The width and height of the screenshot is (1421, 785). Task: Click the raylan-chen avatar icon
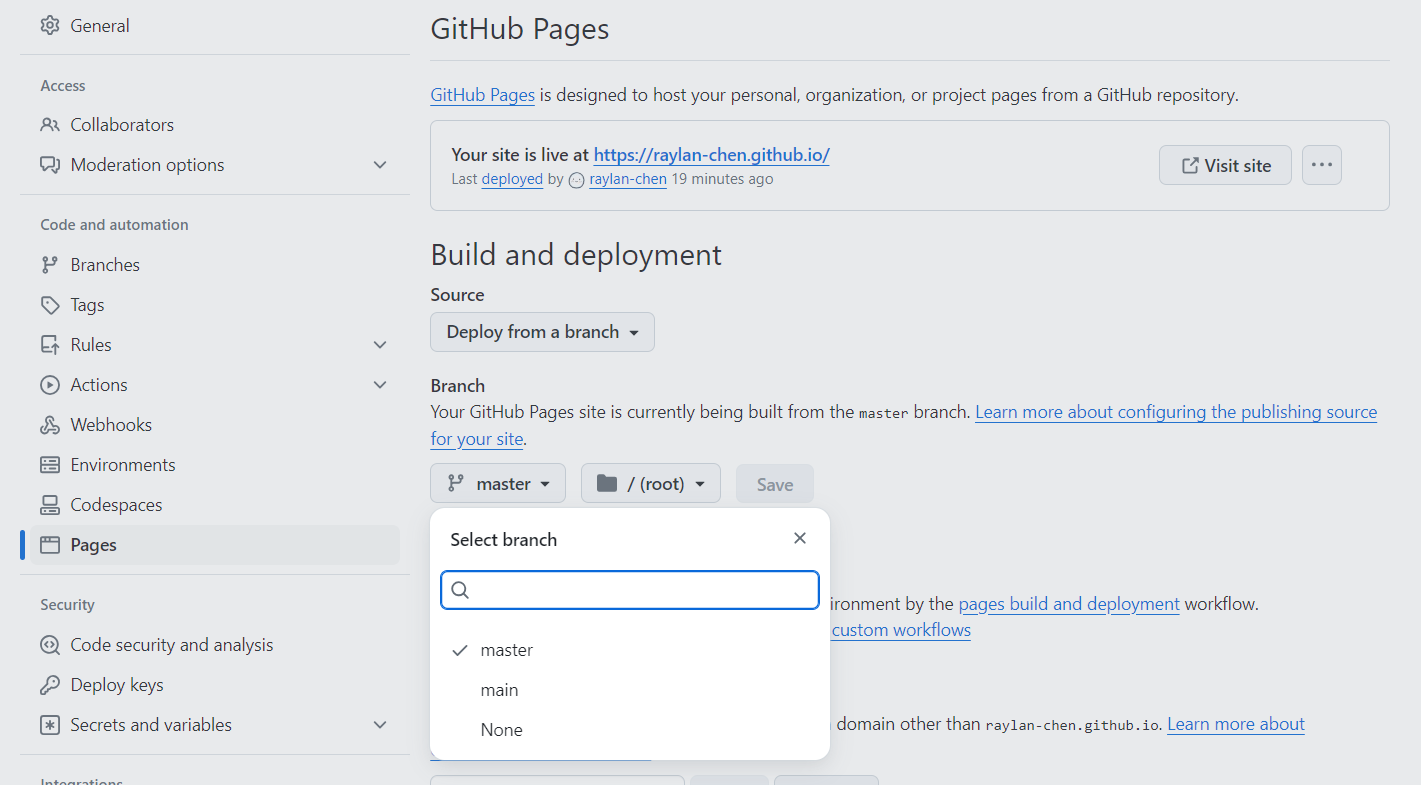point(577,180)
